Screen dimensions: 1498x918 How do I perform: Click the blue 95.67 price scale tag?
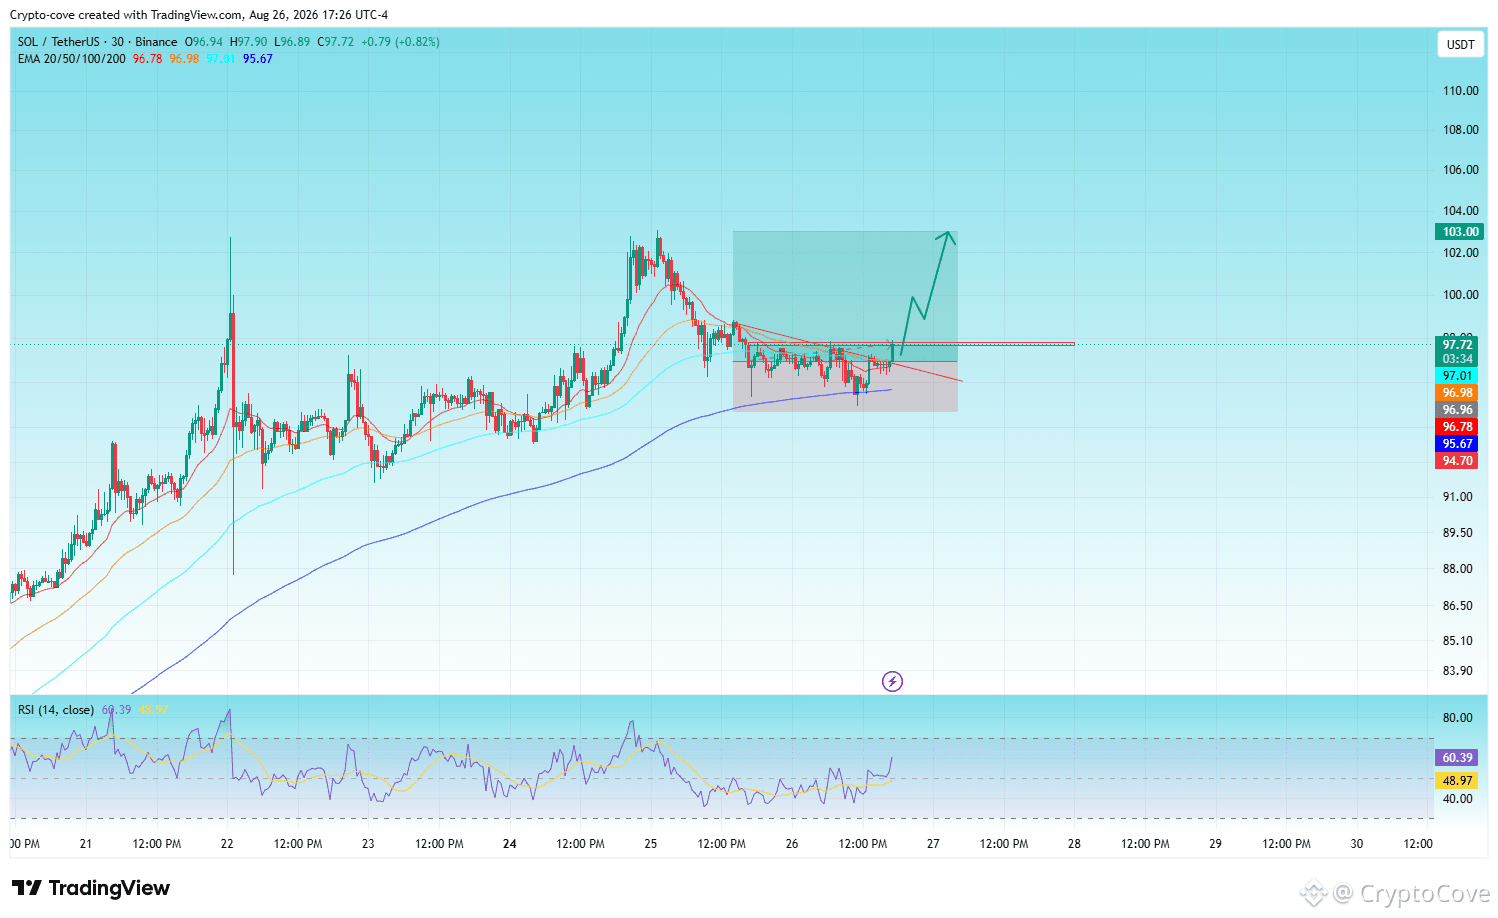coord(1458,444)
